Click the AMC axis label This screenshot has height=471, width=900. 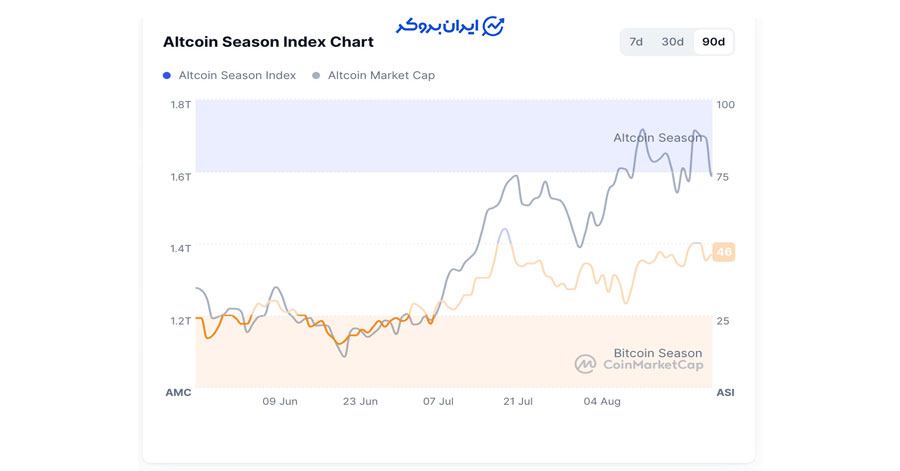coord(178,393)
